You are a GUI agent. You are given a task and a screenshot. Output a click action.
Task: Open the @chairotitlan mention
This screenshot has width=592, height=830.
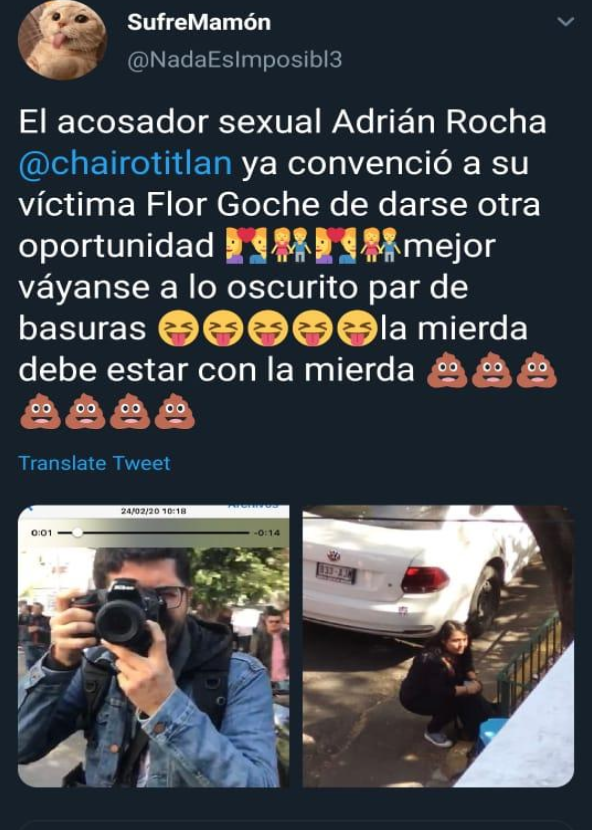click(125, 163)
